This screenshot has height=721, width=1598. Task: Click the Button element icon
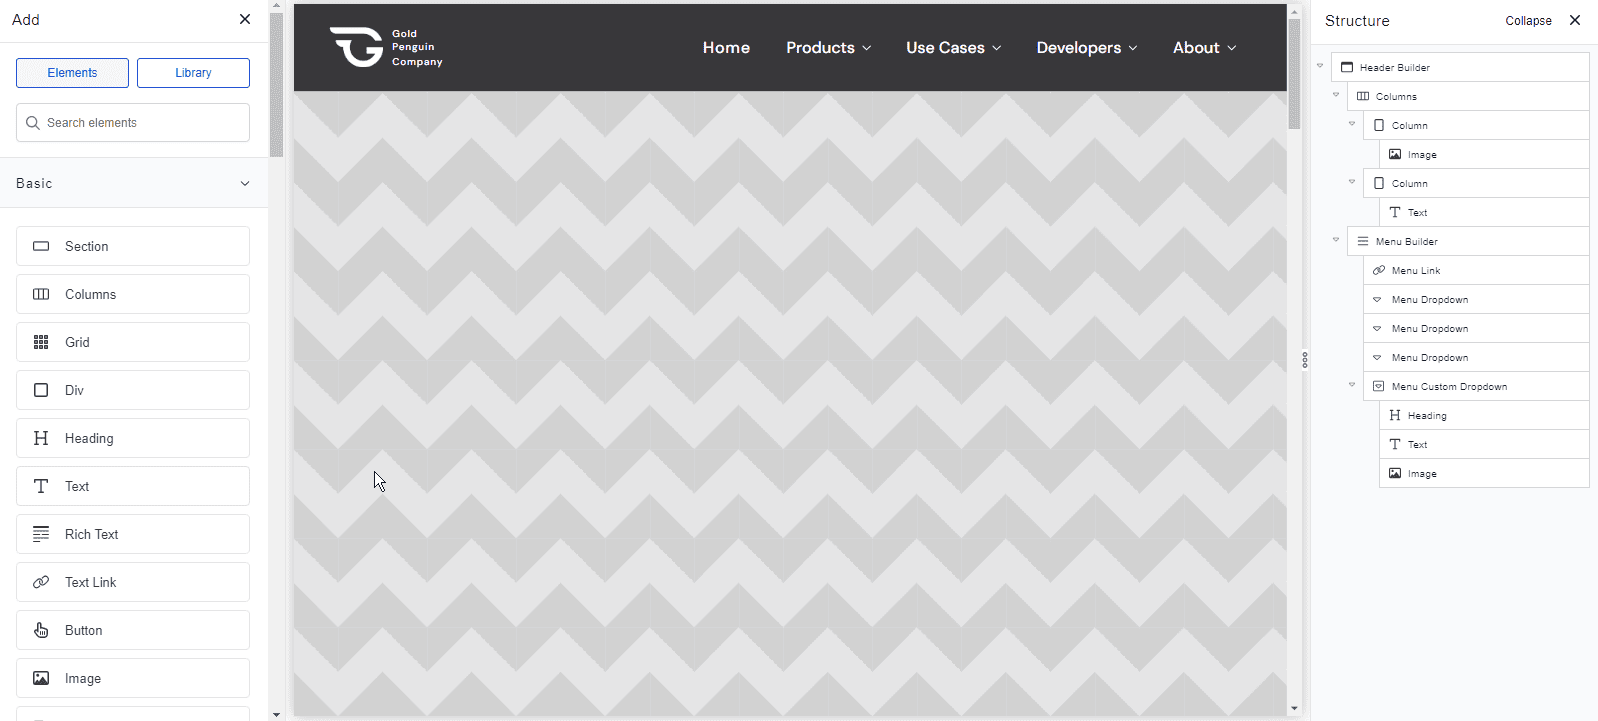point(41,630)
